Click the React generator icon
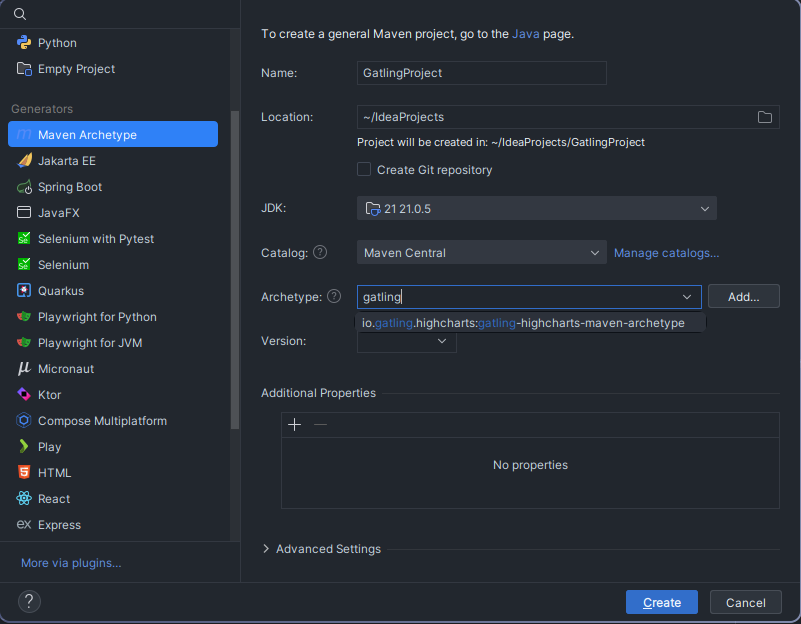Image resolution: width=801 pixels, height=624 pixels. click(x=24, y=499)
